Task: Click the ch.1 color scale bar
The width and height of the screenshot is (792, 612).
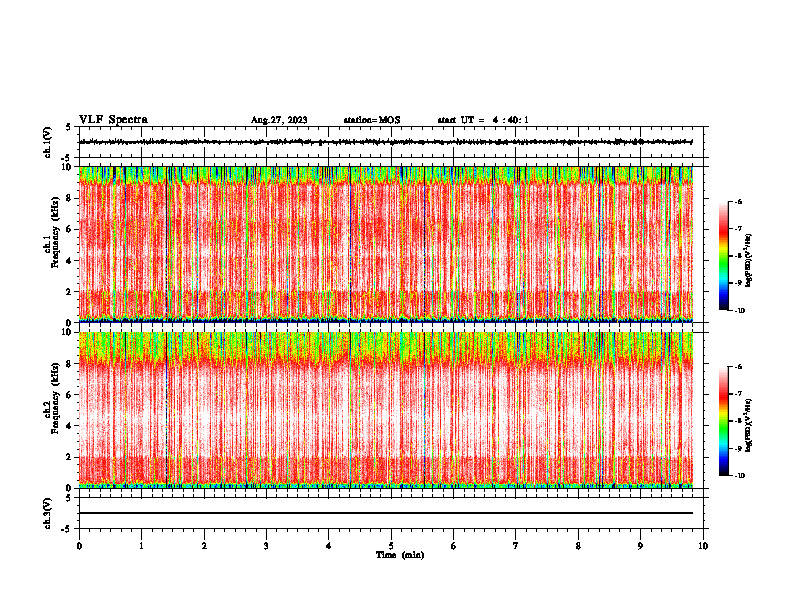Action: coord(723,256)
